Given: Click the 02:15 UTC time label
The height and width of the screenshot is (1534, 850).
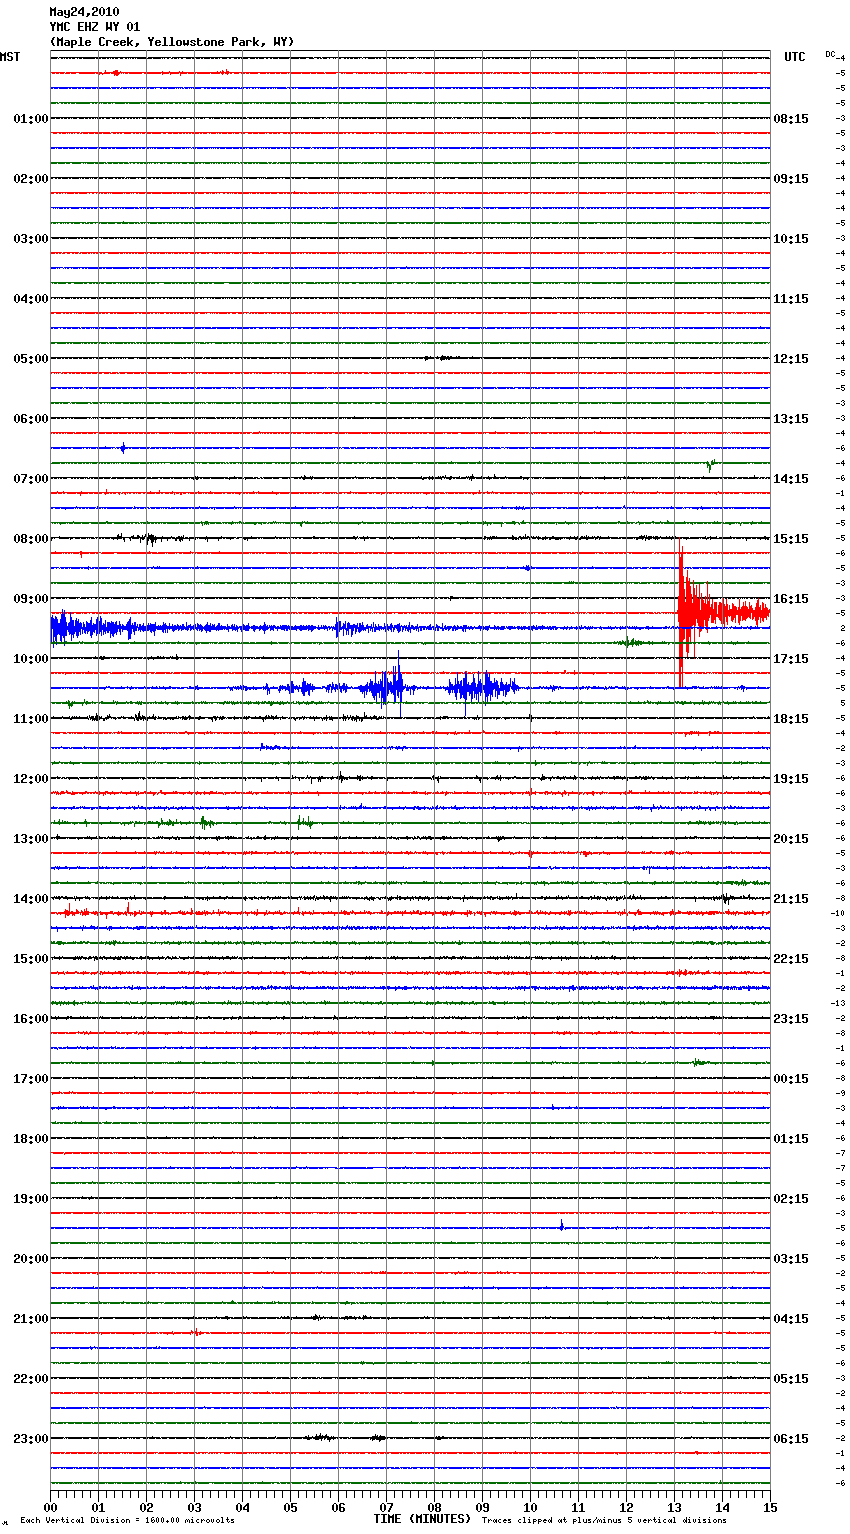Looking at the screenshot, I should coord(791,1199).
